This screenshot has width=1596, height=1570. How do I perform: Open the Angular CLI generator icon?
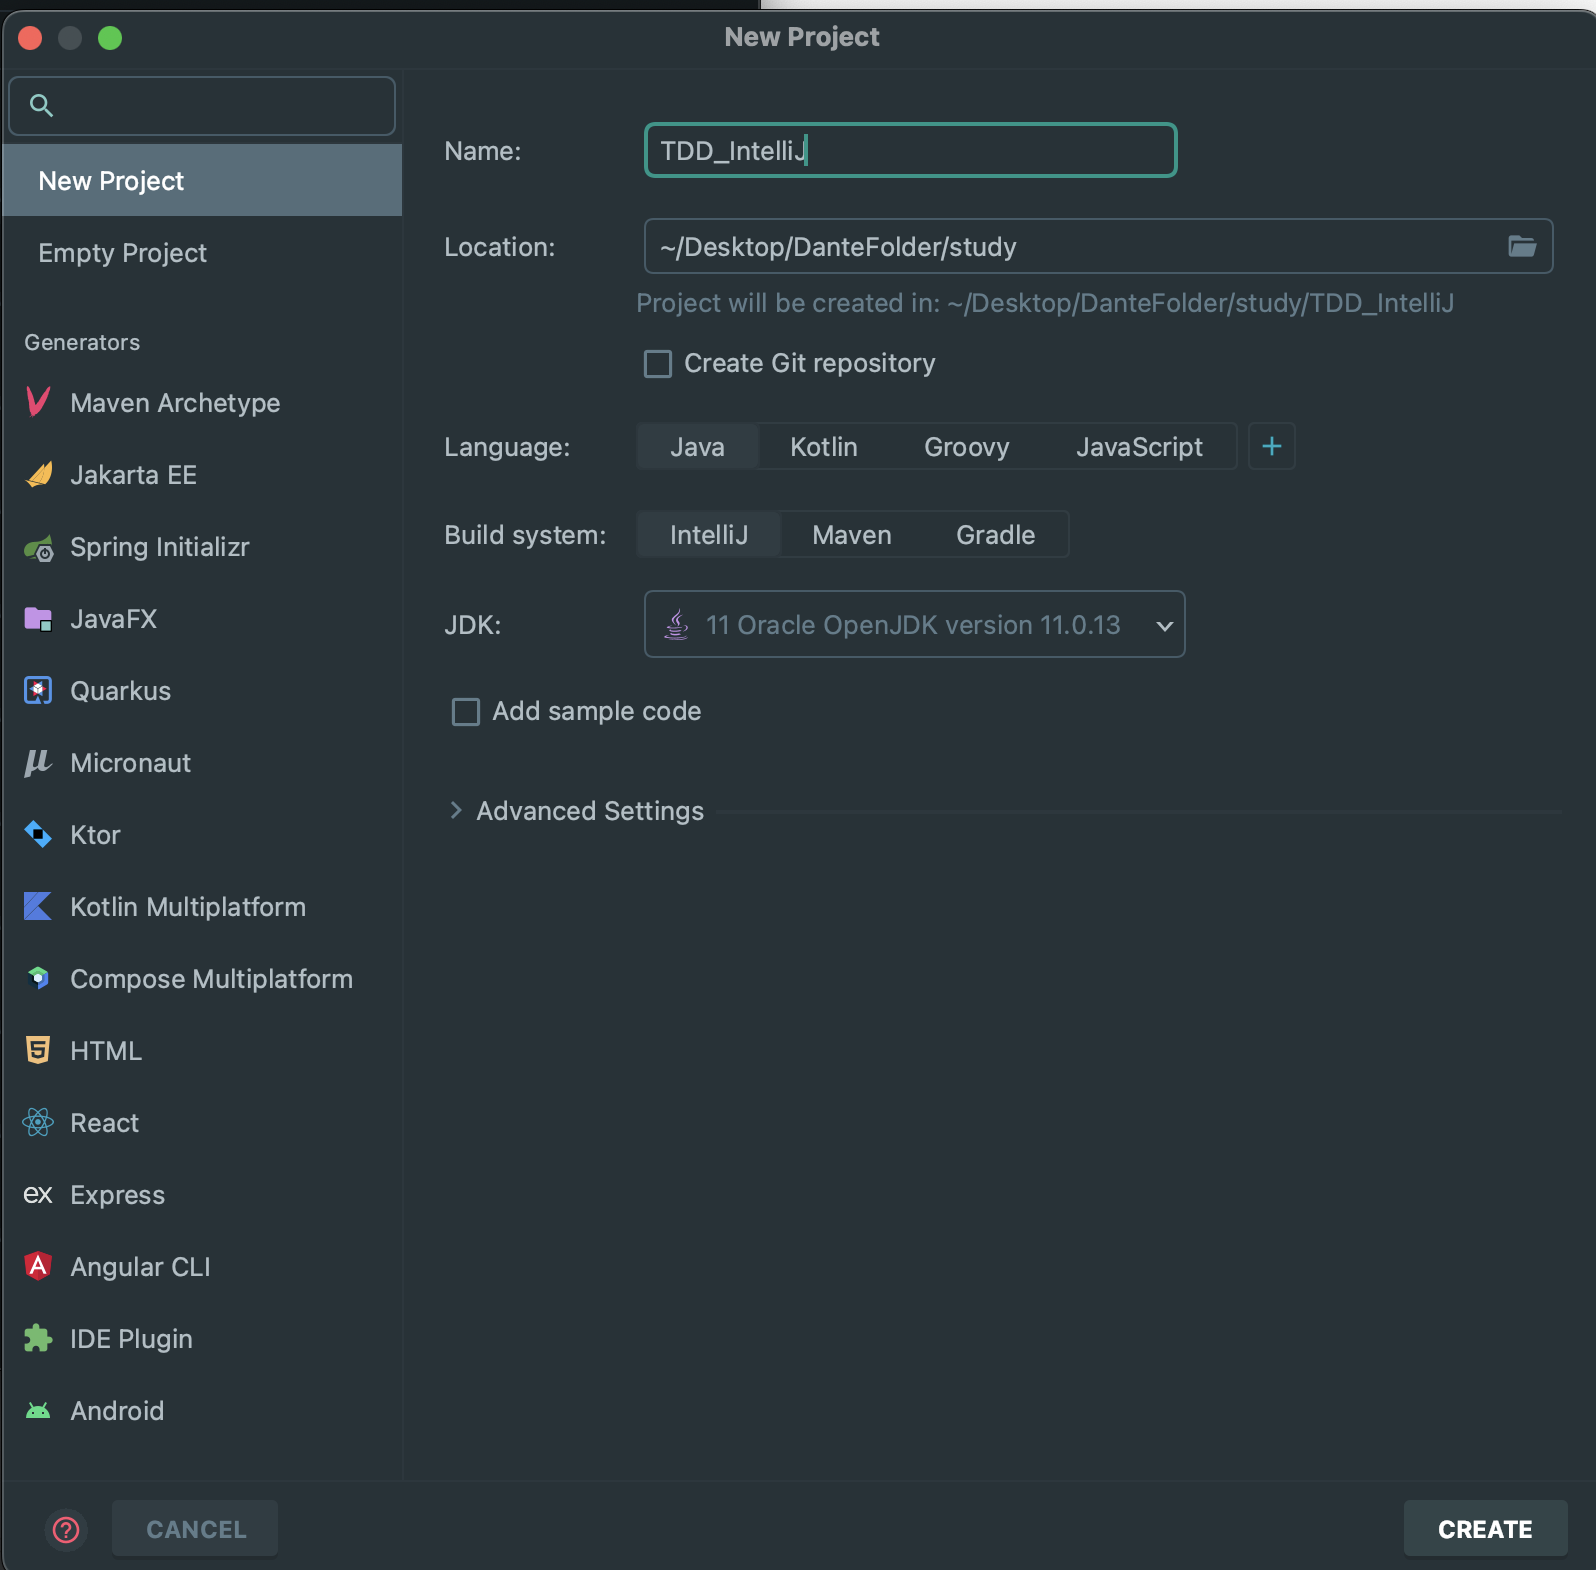point(38,1266)
